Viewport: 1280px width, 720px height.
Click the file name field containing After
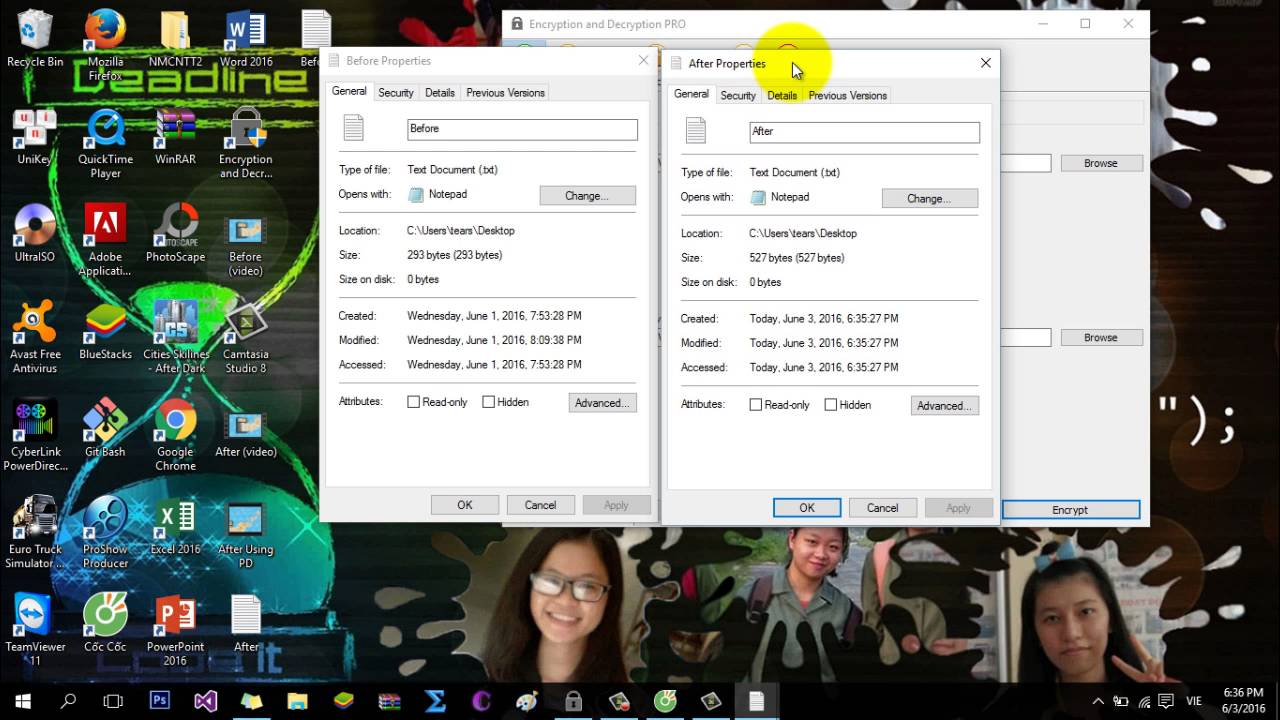pyautogui.click(x=864, y=131)
